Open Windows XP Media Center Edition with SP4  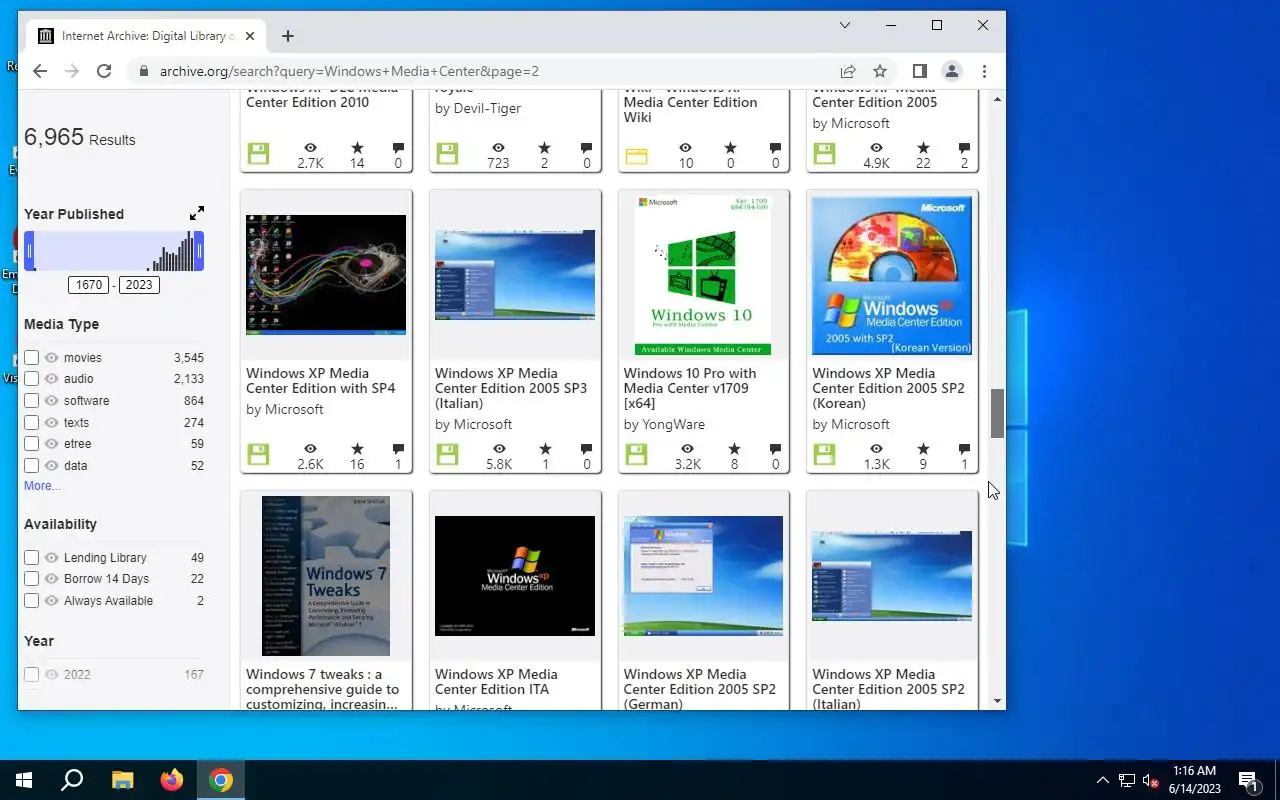321,381
